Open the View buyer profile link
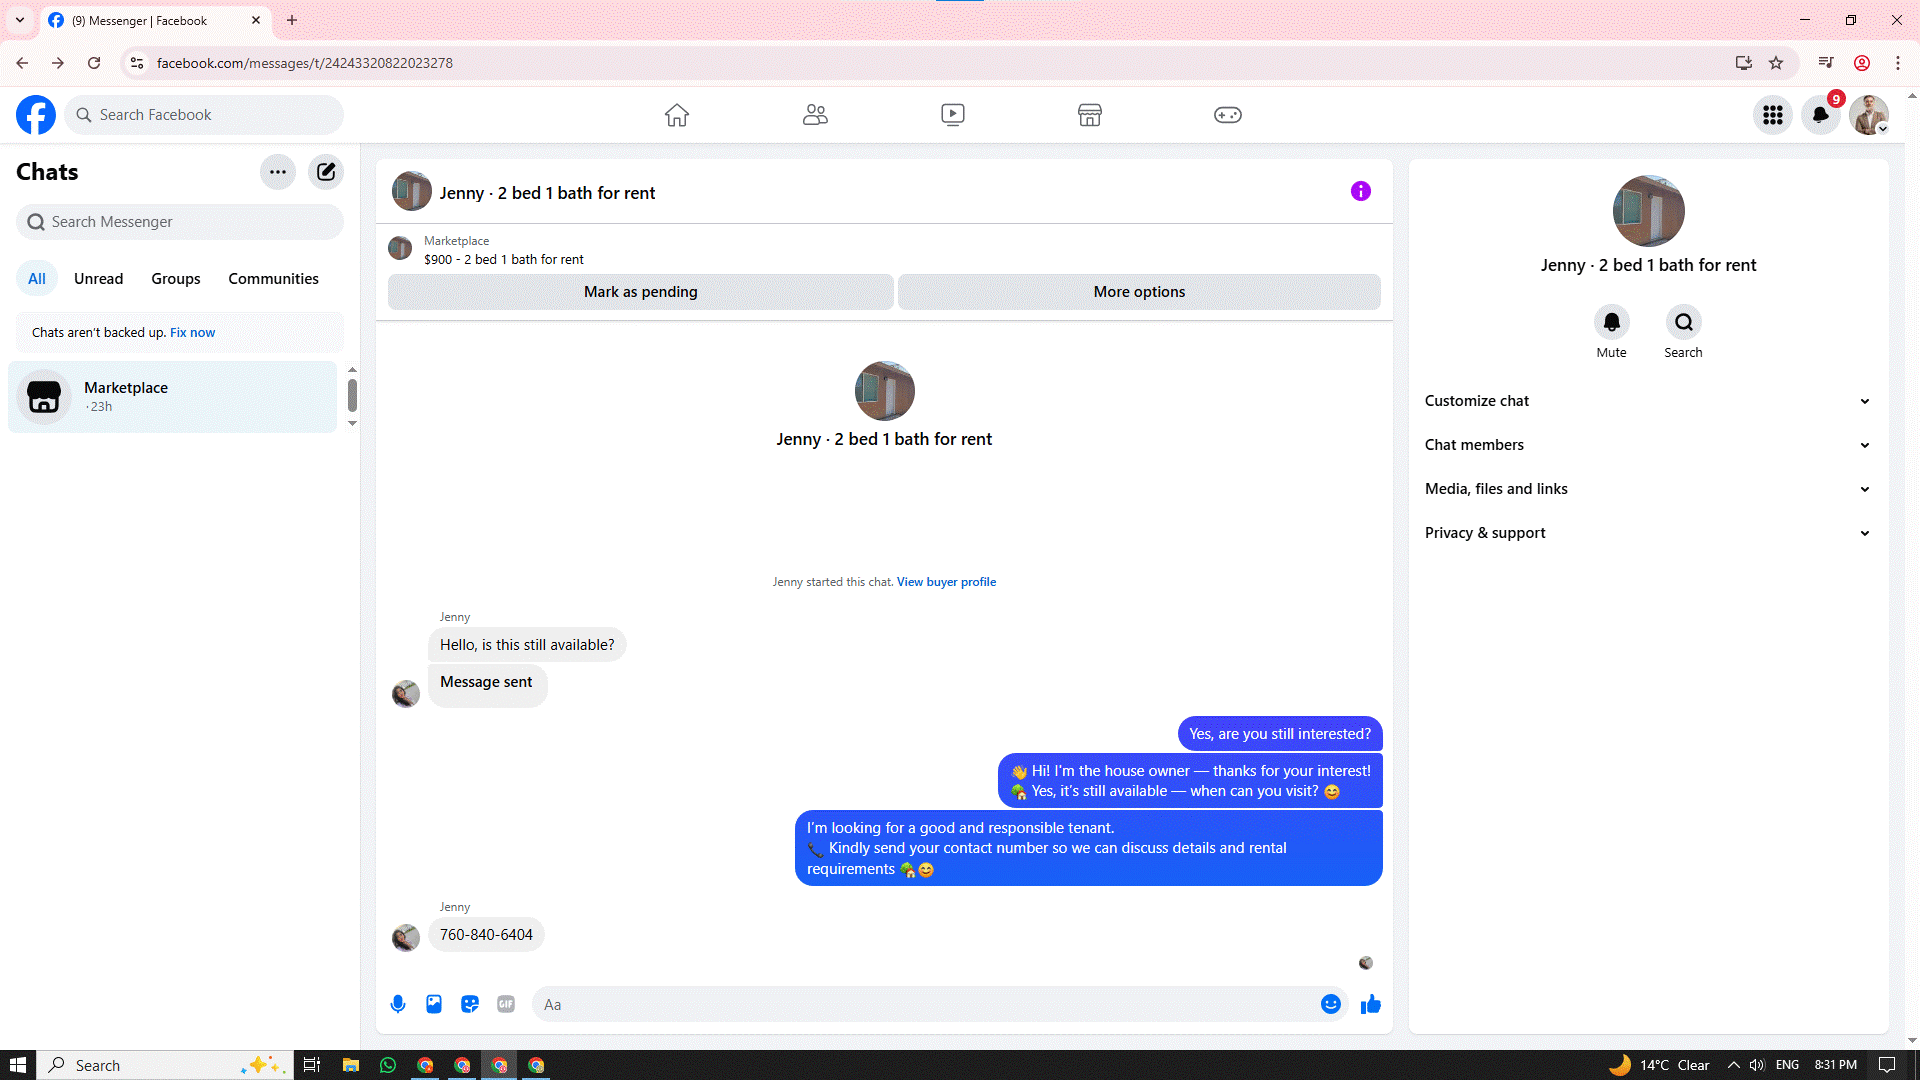 (x=946, y=582)
